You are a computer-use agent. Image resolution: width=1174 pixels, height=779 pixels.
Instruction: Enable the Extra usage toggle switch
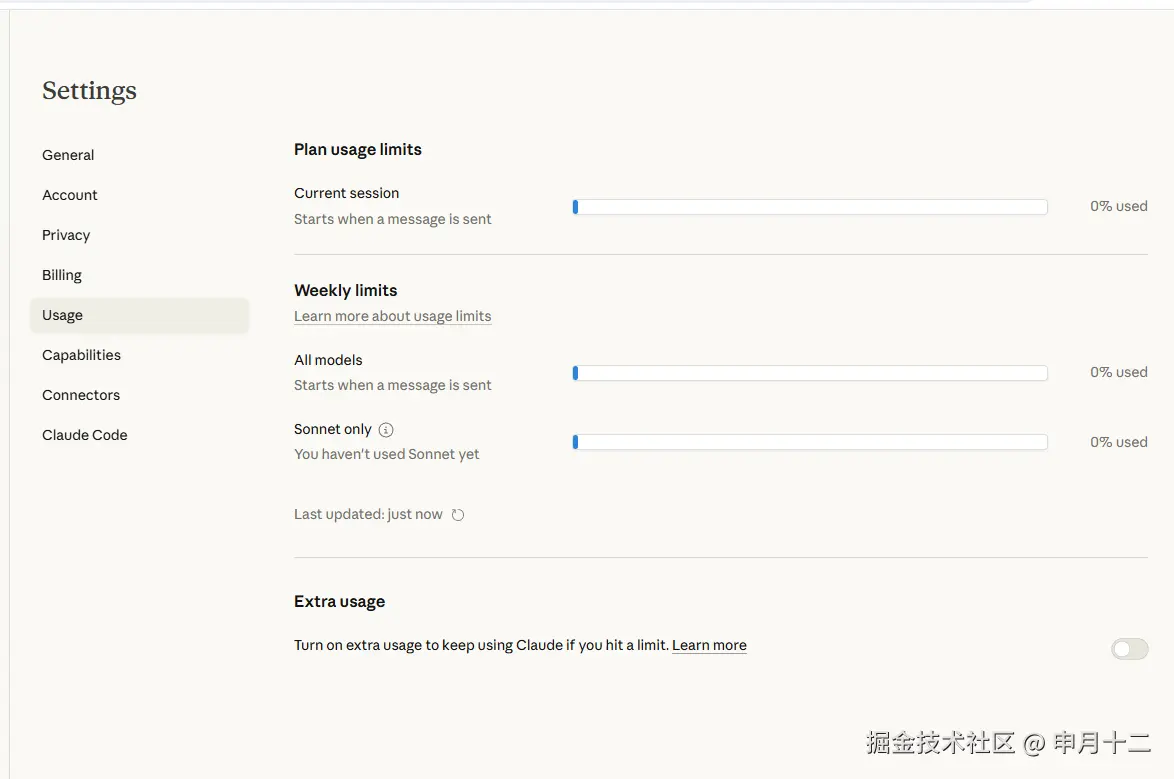1129,650
